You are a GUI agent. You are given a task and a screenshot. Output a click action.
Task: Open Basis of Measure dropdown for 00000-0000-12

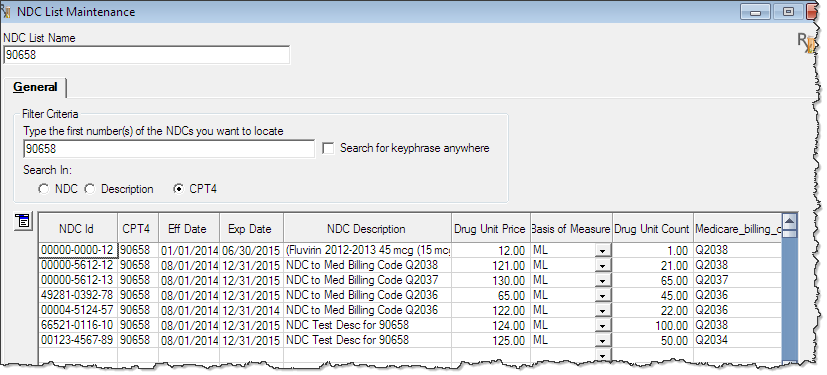coord(603,252)
